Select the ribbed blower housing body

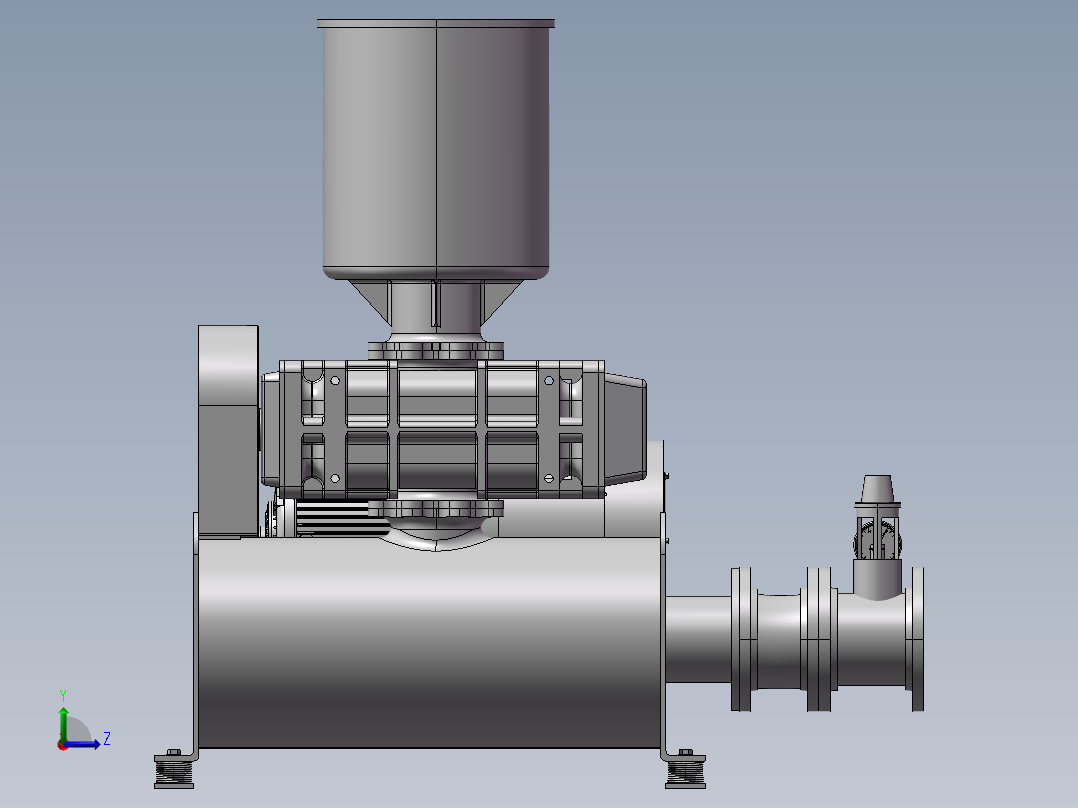[x=441, y=430]
